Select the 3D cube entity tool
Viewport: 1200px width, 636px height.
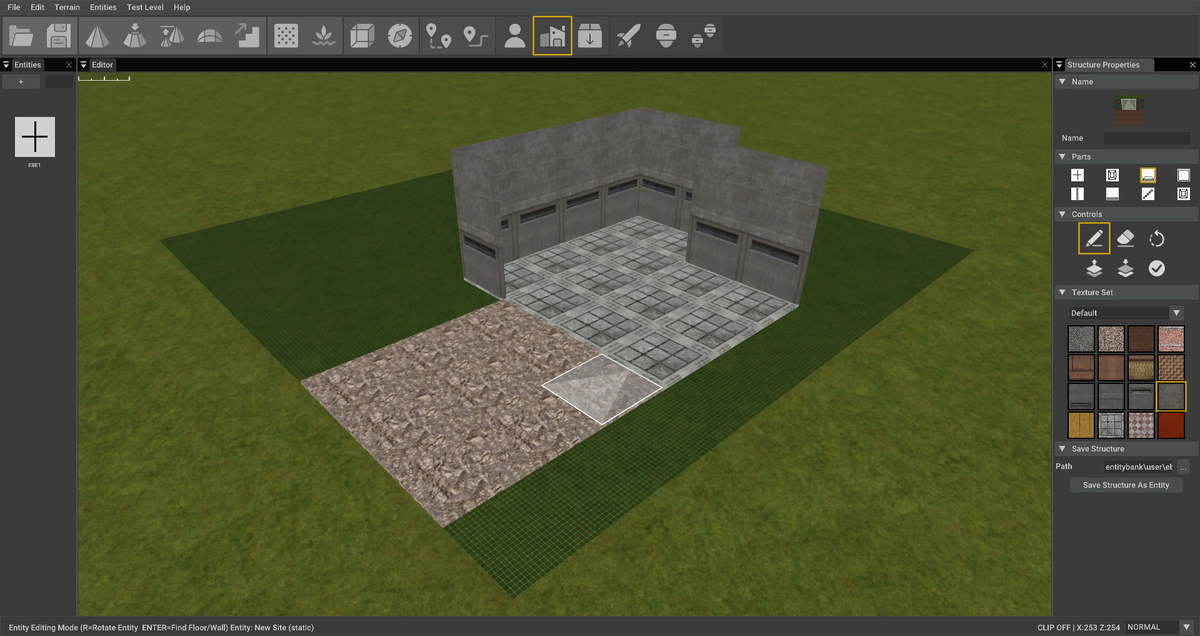362,36
